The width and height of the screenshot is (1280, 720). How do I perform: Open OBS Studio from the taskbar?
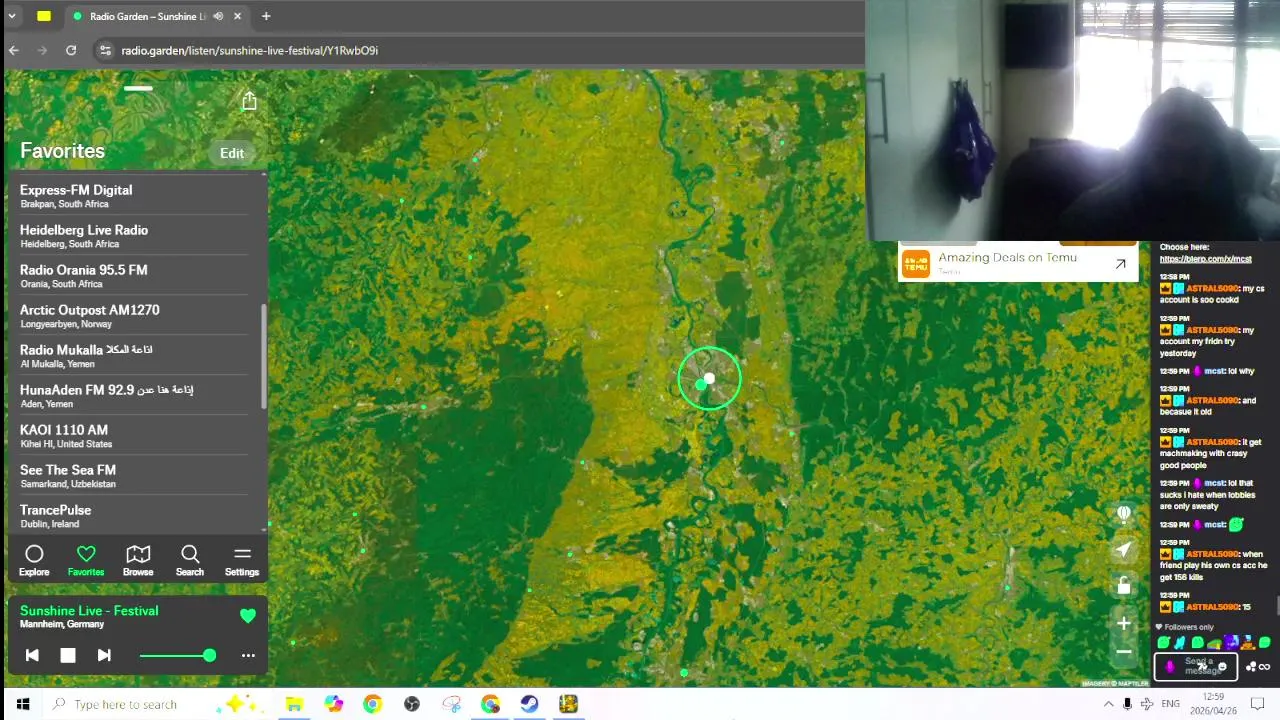point(412,704)
